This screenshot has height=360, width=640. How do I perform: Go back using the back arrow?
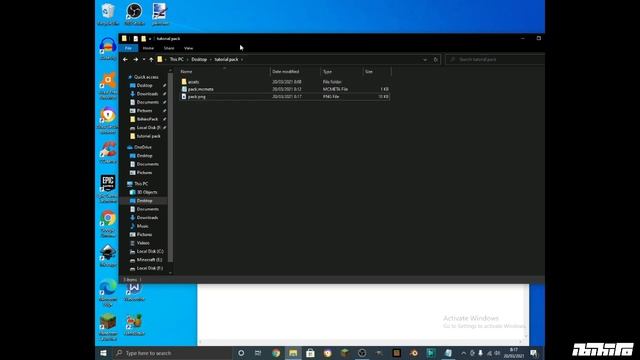[125, 60]
